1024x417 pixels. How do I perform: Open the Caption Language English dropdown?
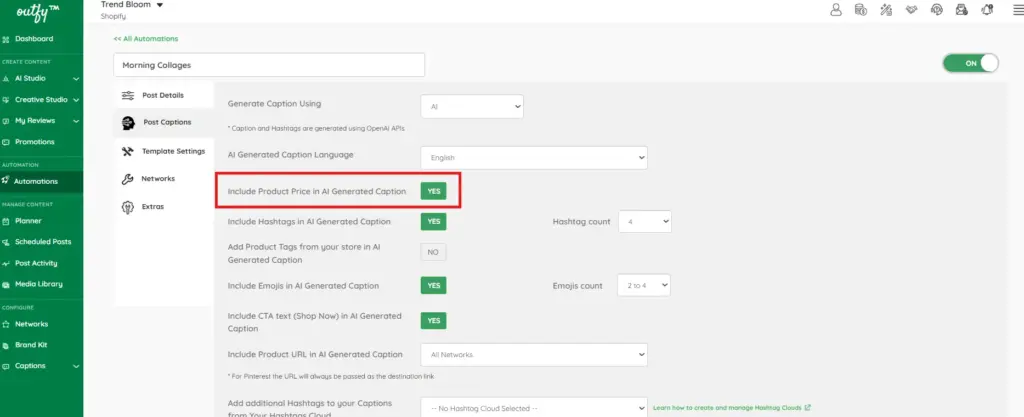(x=534, y=158)
